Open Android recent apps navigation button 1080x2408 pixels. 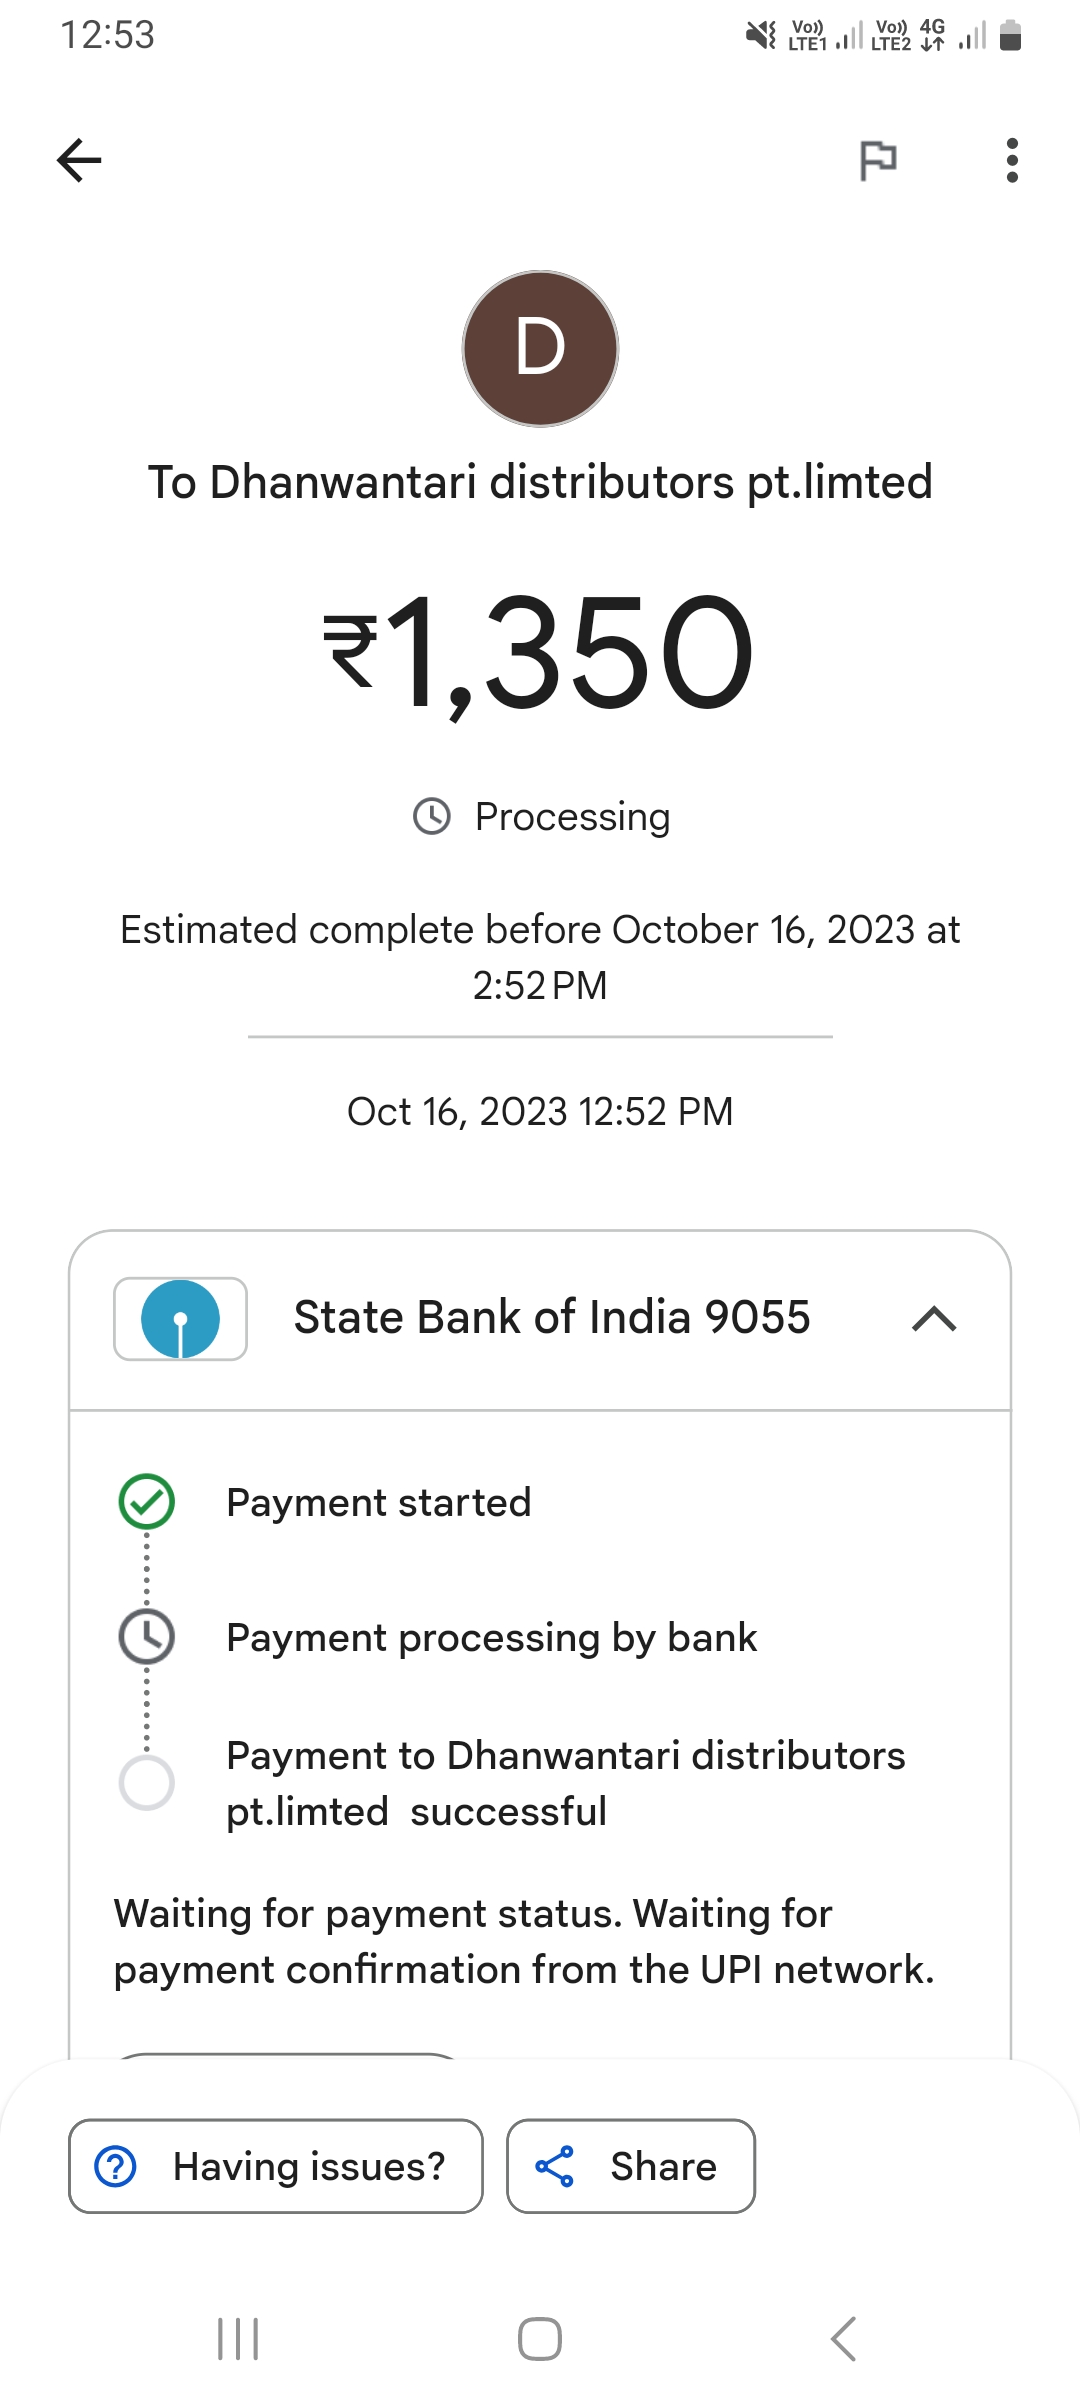coord(238,2339)
